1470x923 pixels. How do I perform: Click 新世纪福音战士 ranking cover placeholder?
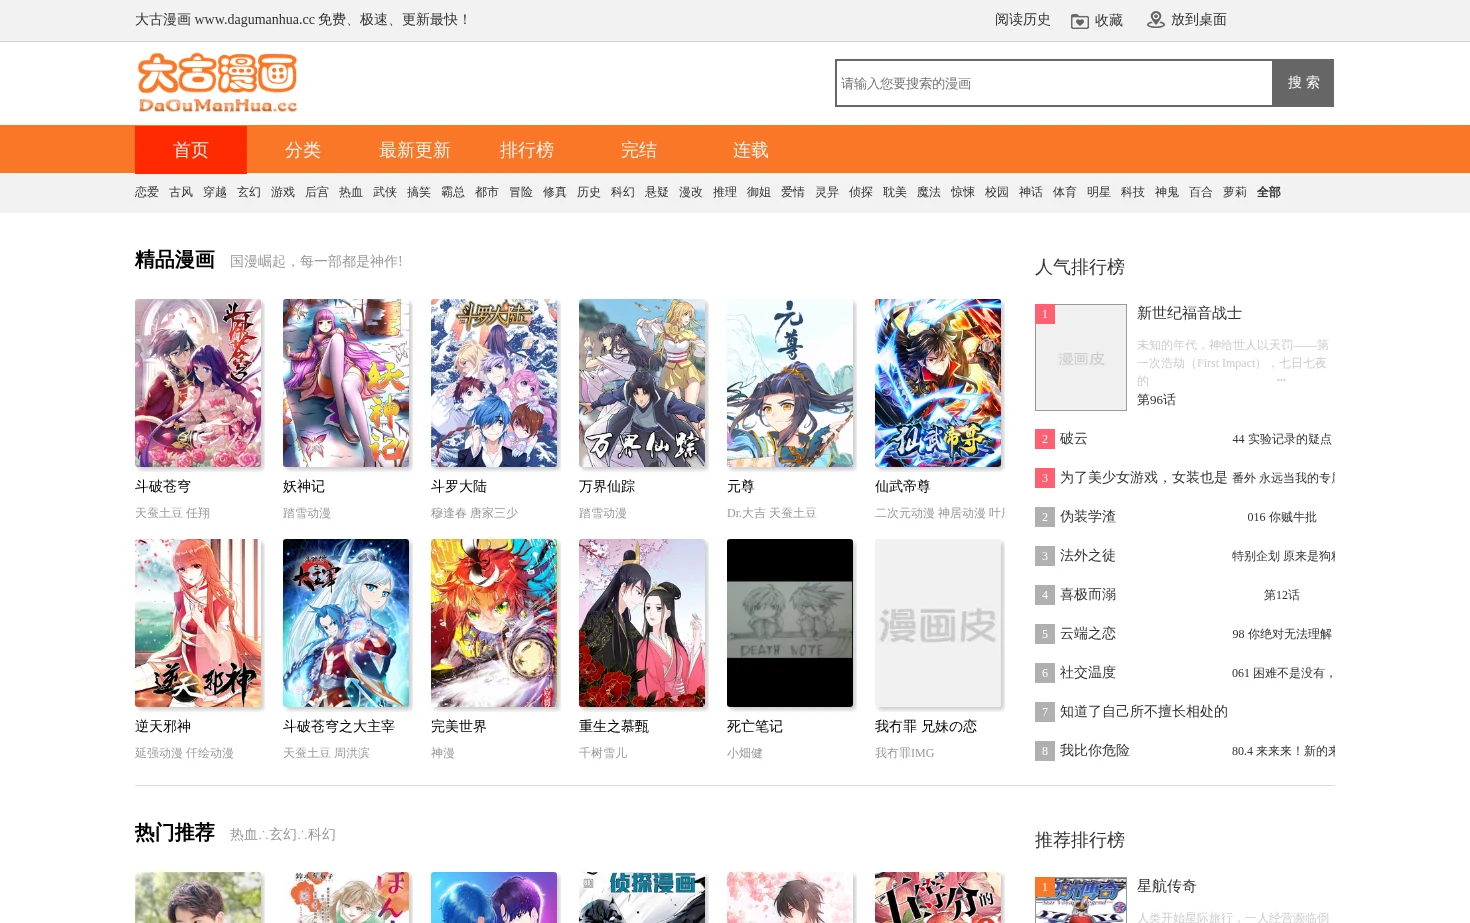pyautogui.click(x=1081, y=357)
